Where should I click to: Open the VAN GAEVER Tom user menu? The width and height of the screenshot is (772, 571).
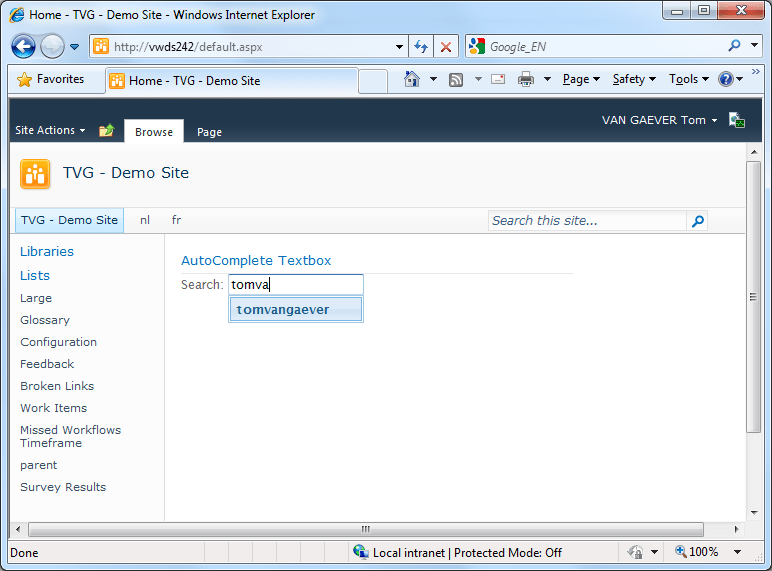pos(659,120)
